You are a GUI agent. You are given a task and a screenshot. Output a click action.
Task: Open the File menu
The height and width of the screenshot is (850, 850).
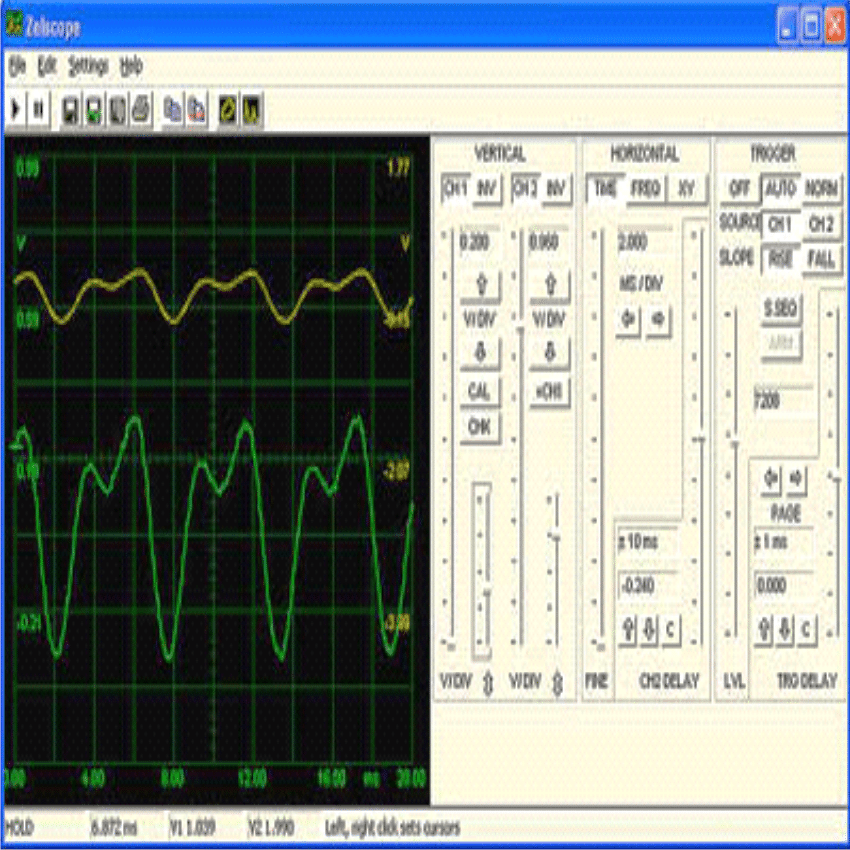pos(17,67)
